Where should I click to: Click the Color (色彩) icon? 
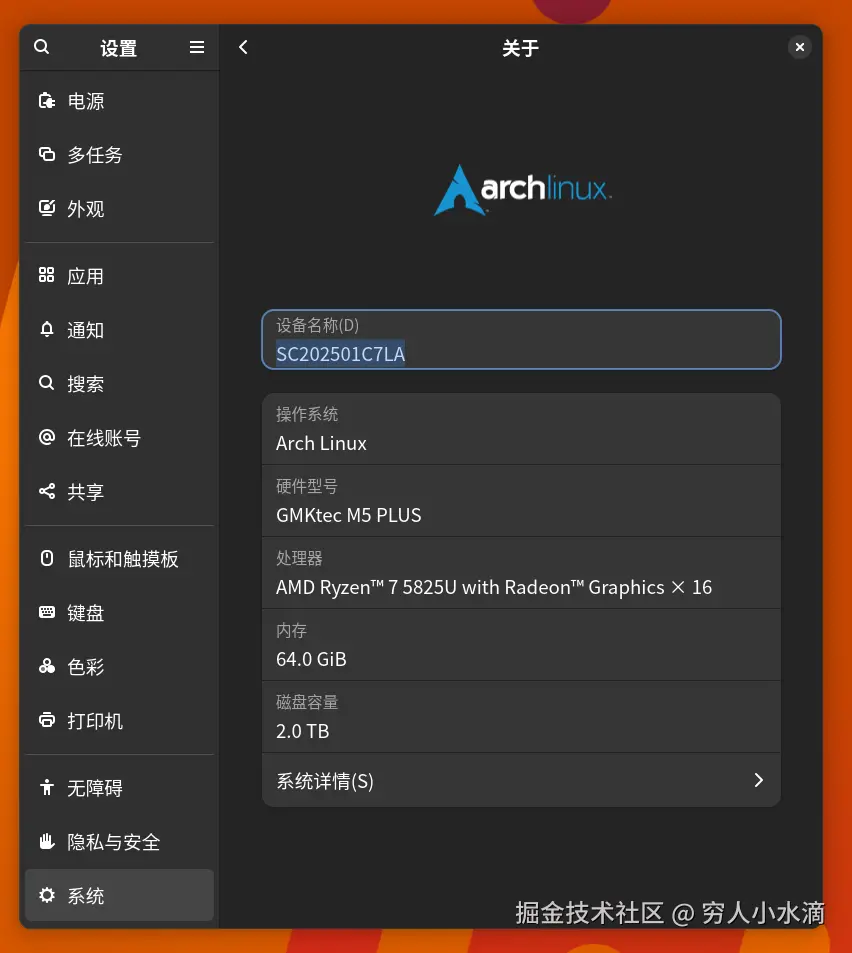pos(47,666)
